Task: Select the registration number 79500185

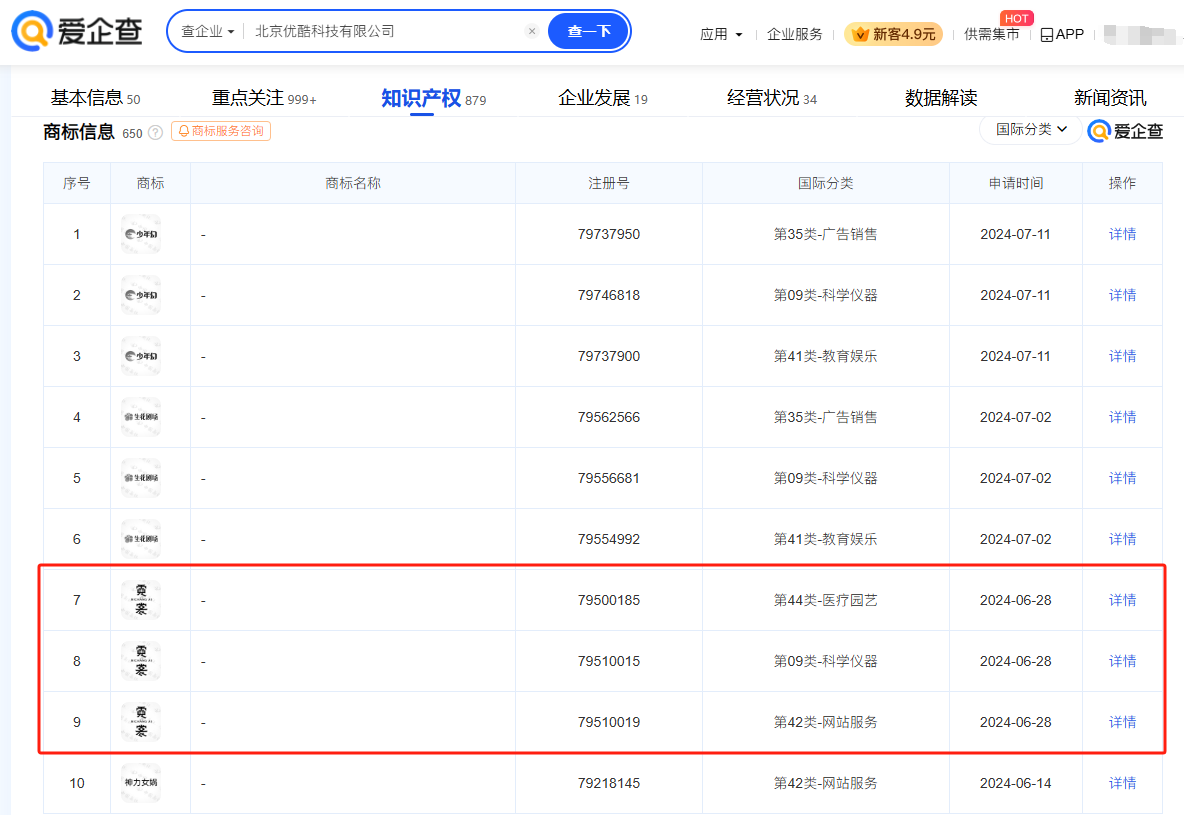Action: click(x=609, y=600)
